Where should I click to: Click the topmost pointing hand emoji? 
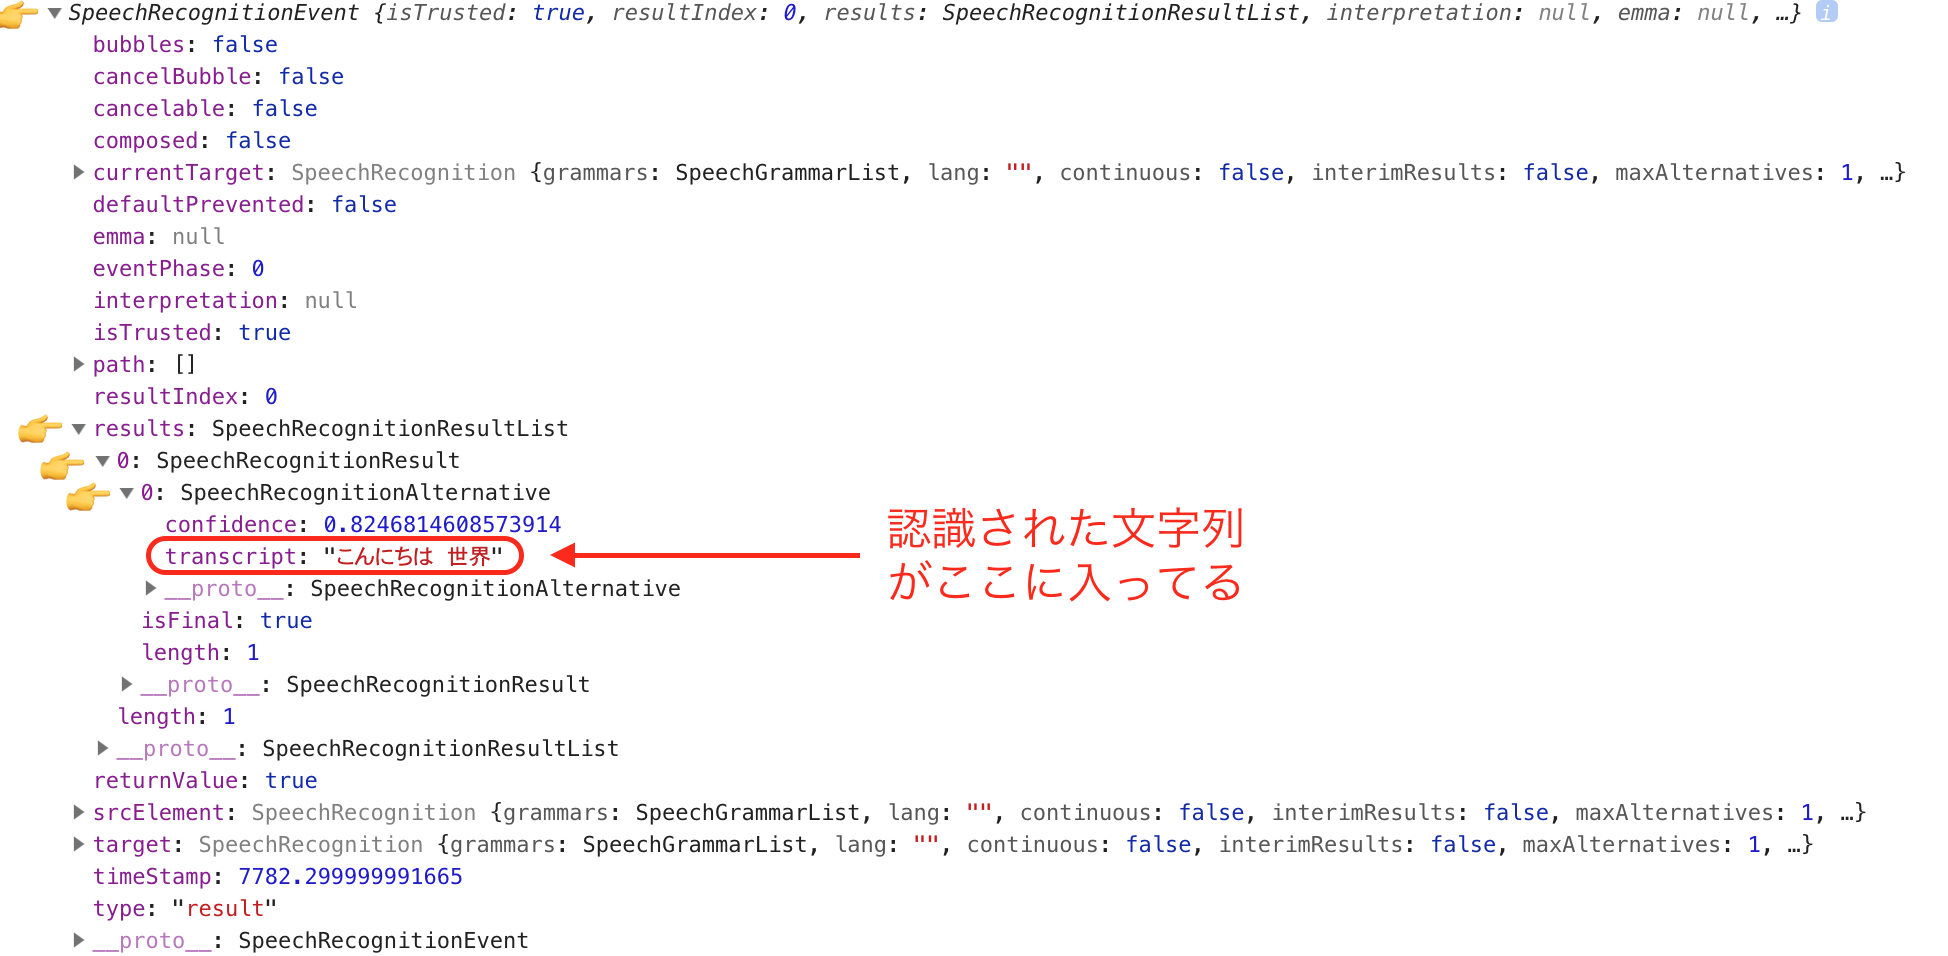pyautogui.click(x=18, y=13)
